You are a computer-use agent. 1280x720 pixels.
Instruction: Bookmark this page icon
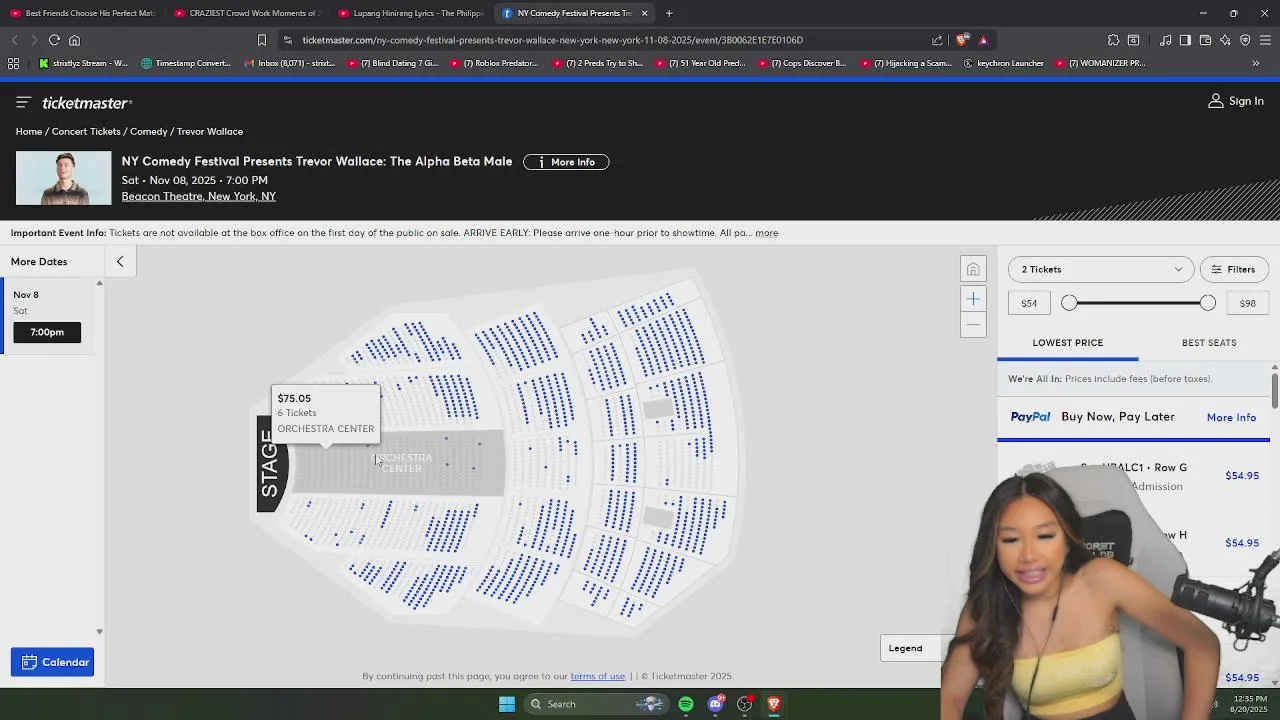[262, 40]
